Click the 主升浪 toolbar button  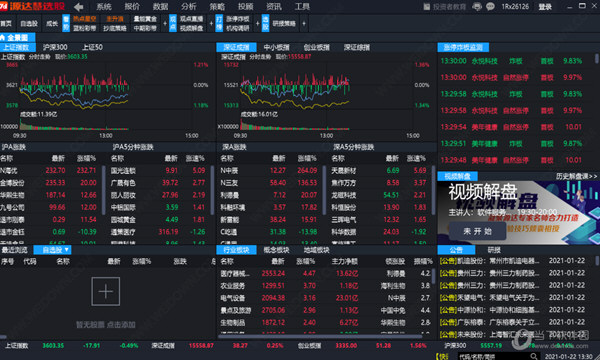[x=114, y=19]
